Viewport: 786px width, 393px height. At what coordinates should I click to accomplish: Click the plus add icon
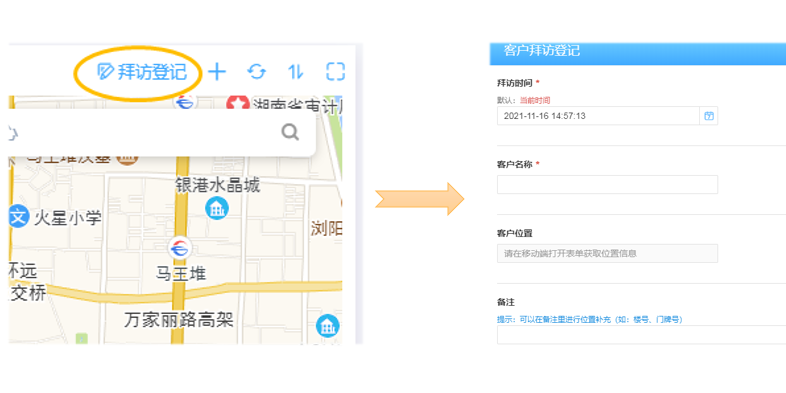pos(217,72)
